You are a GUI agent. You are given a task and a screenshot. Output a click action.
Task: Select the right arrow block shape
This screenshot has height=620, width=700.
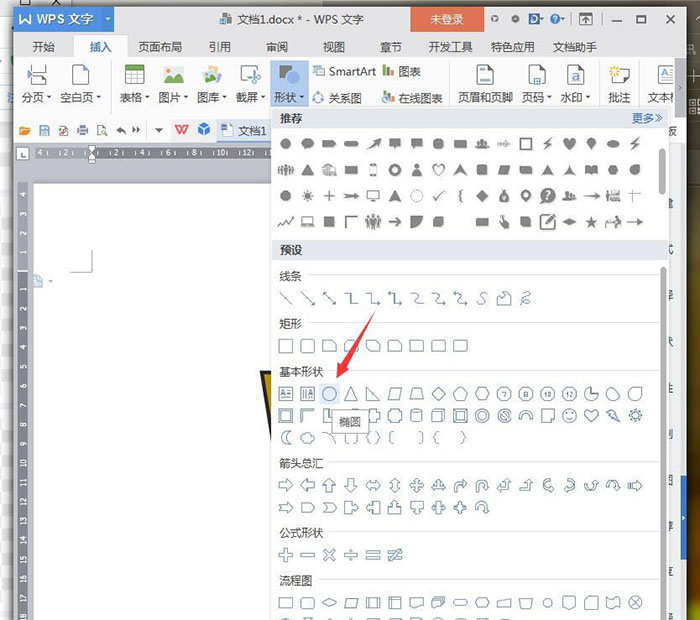coord(286,485)
